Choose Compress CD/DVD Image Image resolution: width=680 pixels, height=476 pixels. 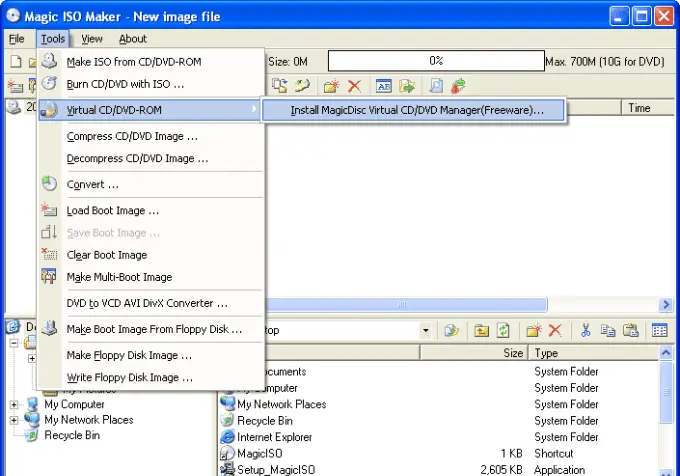click(x=151, y=137)
